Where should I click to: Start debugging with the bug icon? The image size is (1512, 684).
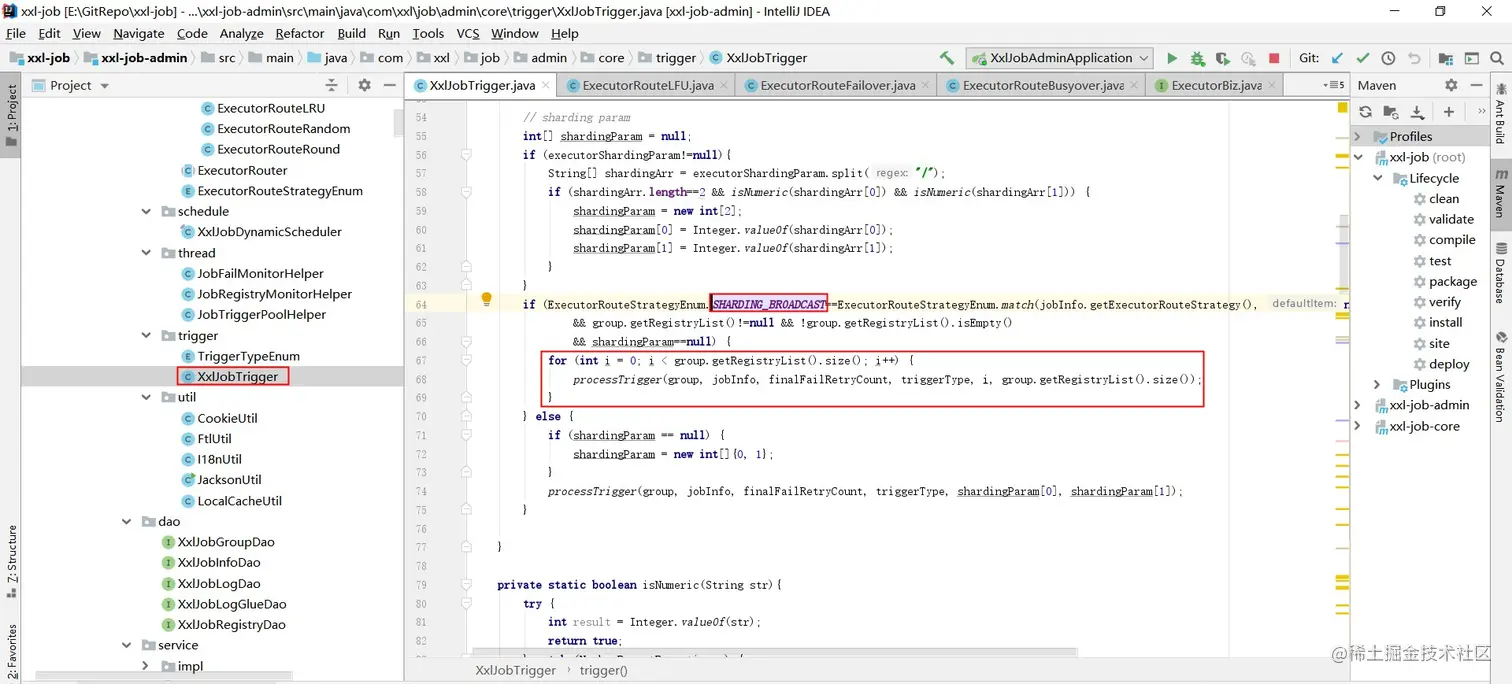(x=1197, y=58)
